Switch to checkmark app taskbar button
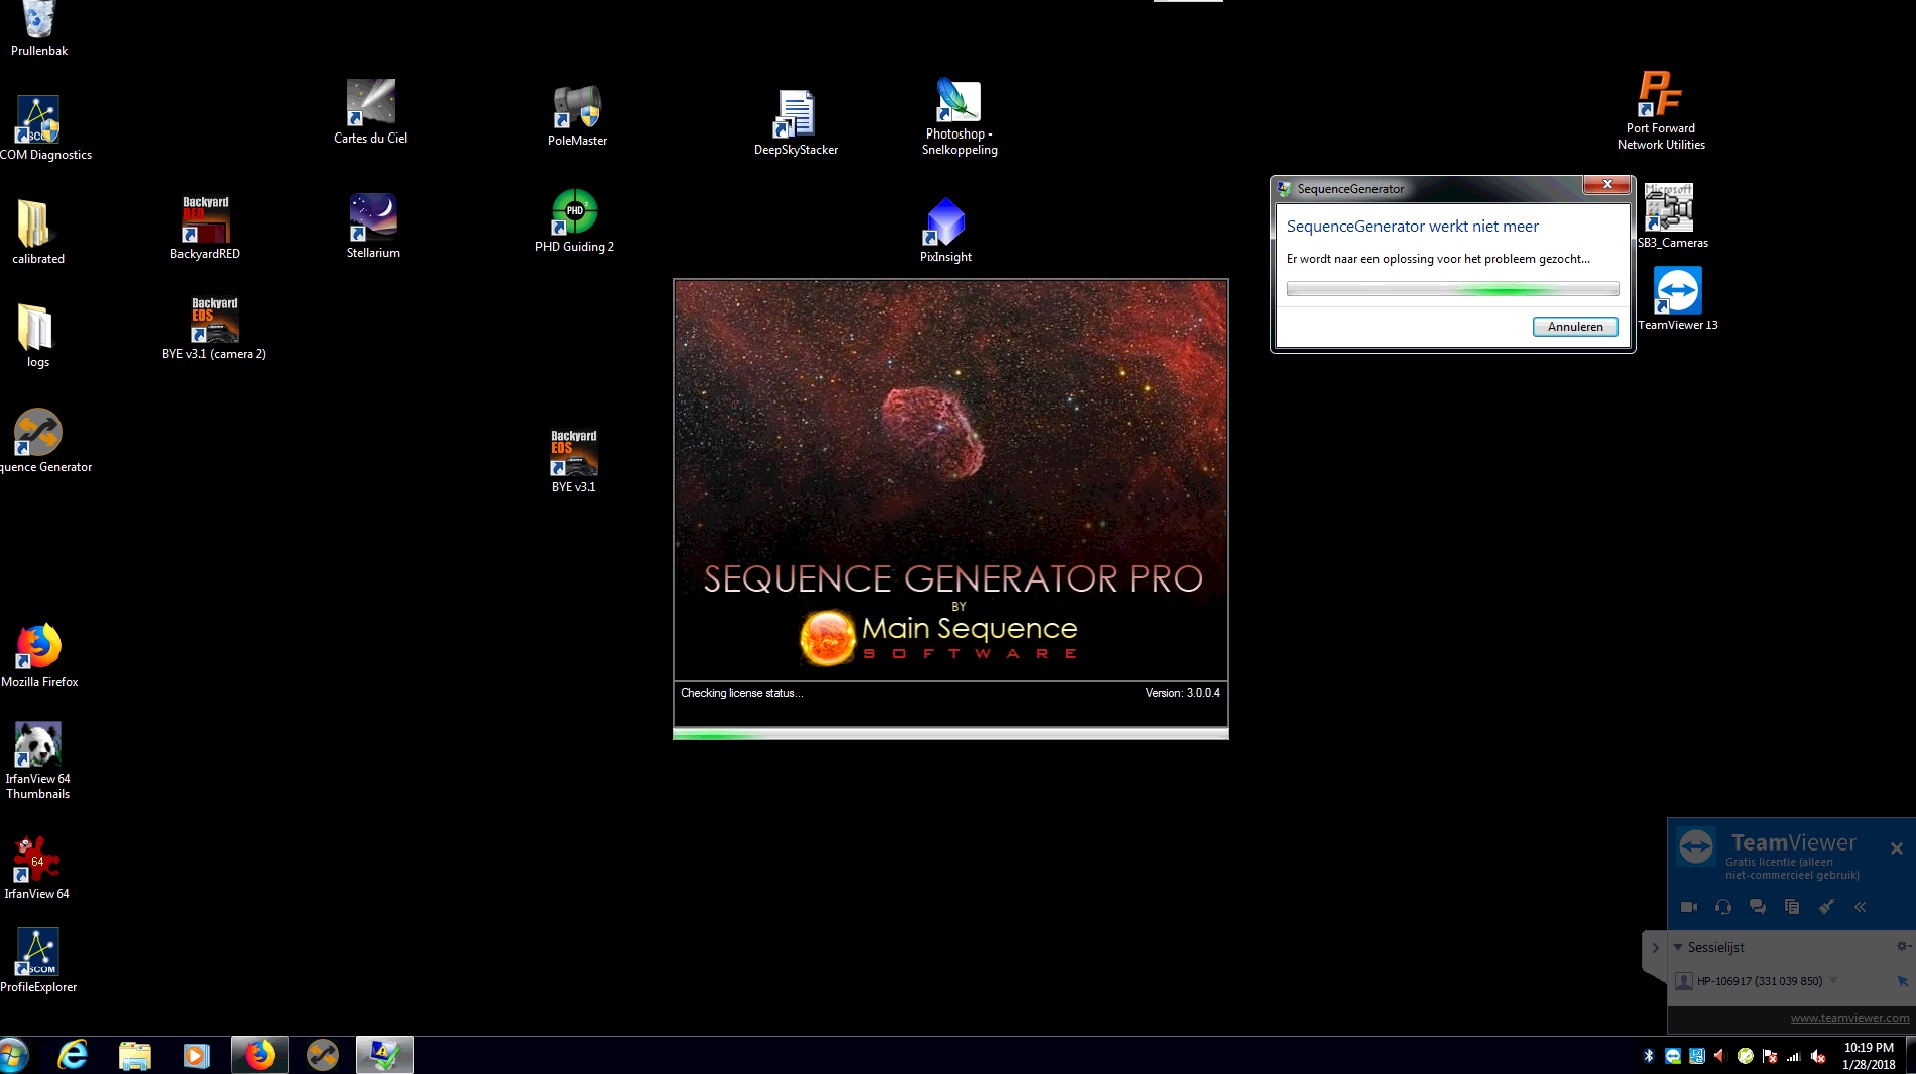The width and height of the screenshot is (1916, 1074). [384, 1055]
